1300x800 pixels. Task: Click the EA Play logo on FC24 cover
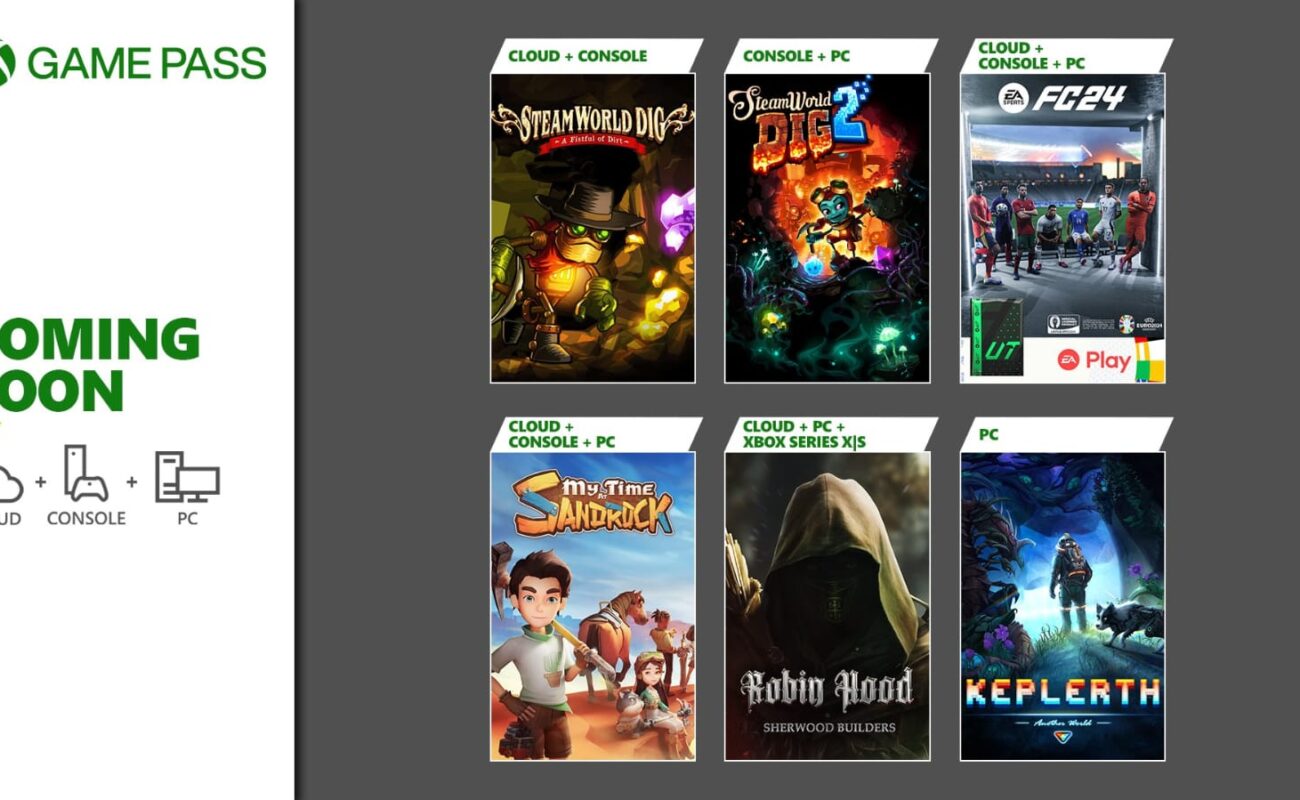pyautogui.click(x=1095, y=360)
